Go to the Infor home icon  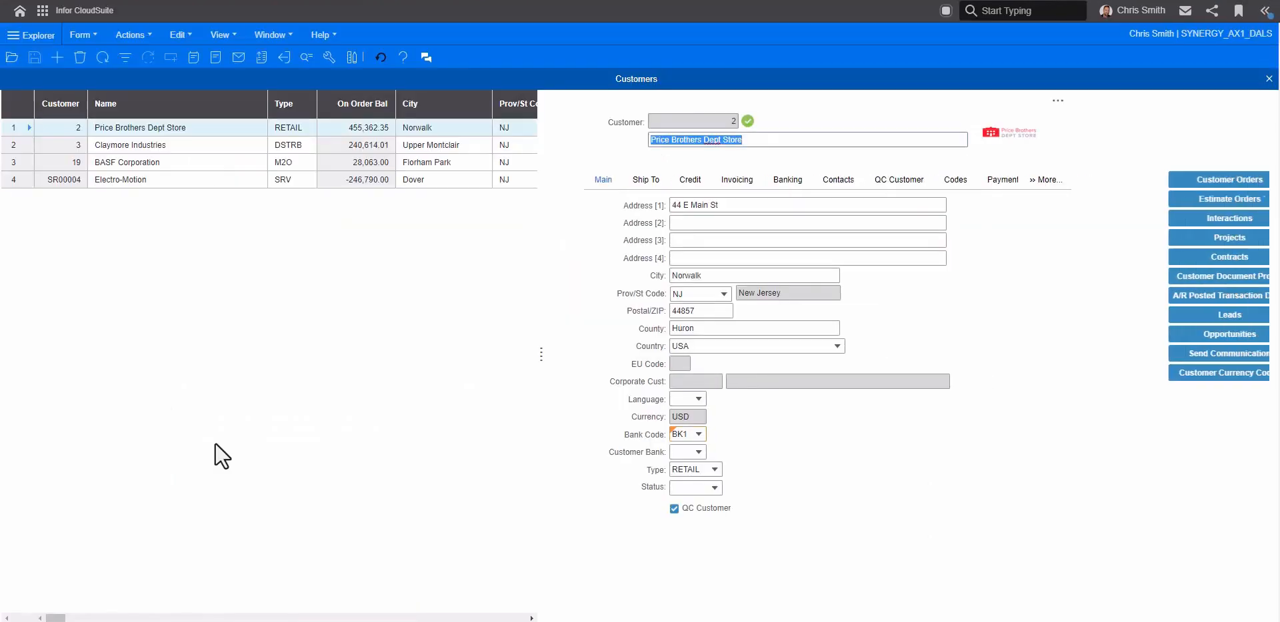coord(19,10)
